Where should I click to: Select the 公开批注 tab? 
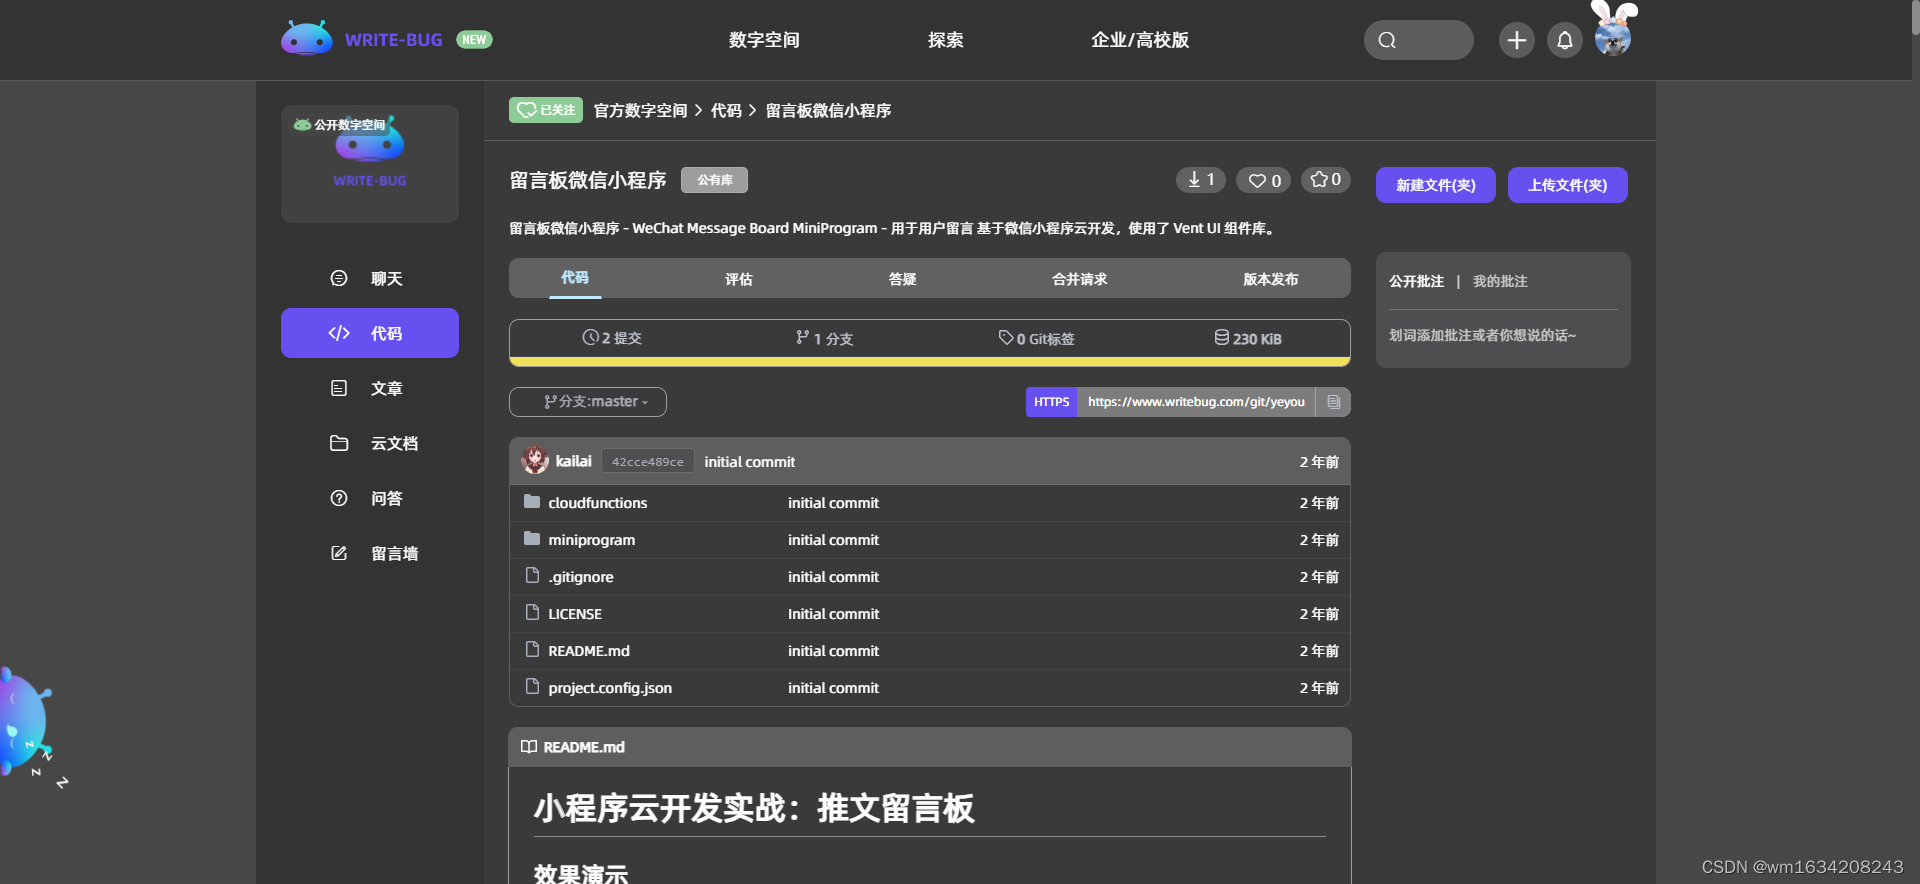1416,281
